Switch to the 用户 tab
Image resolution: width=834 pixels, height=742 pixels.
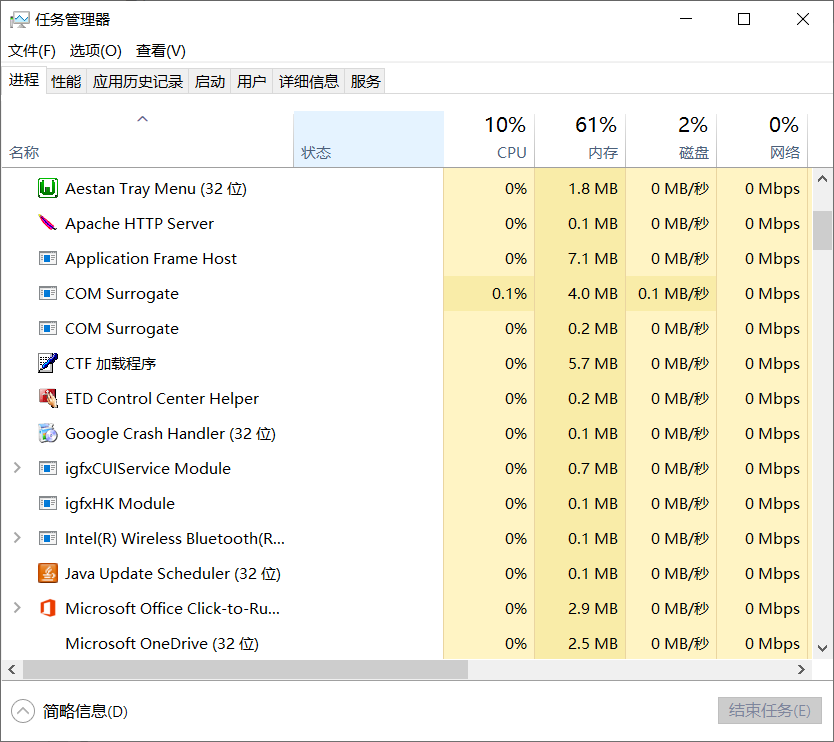[x=252, y=81]
